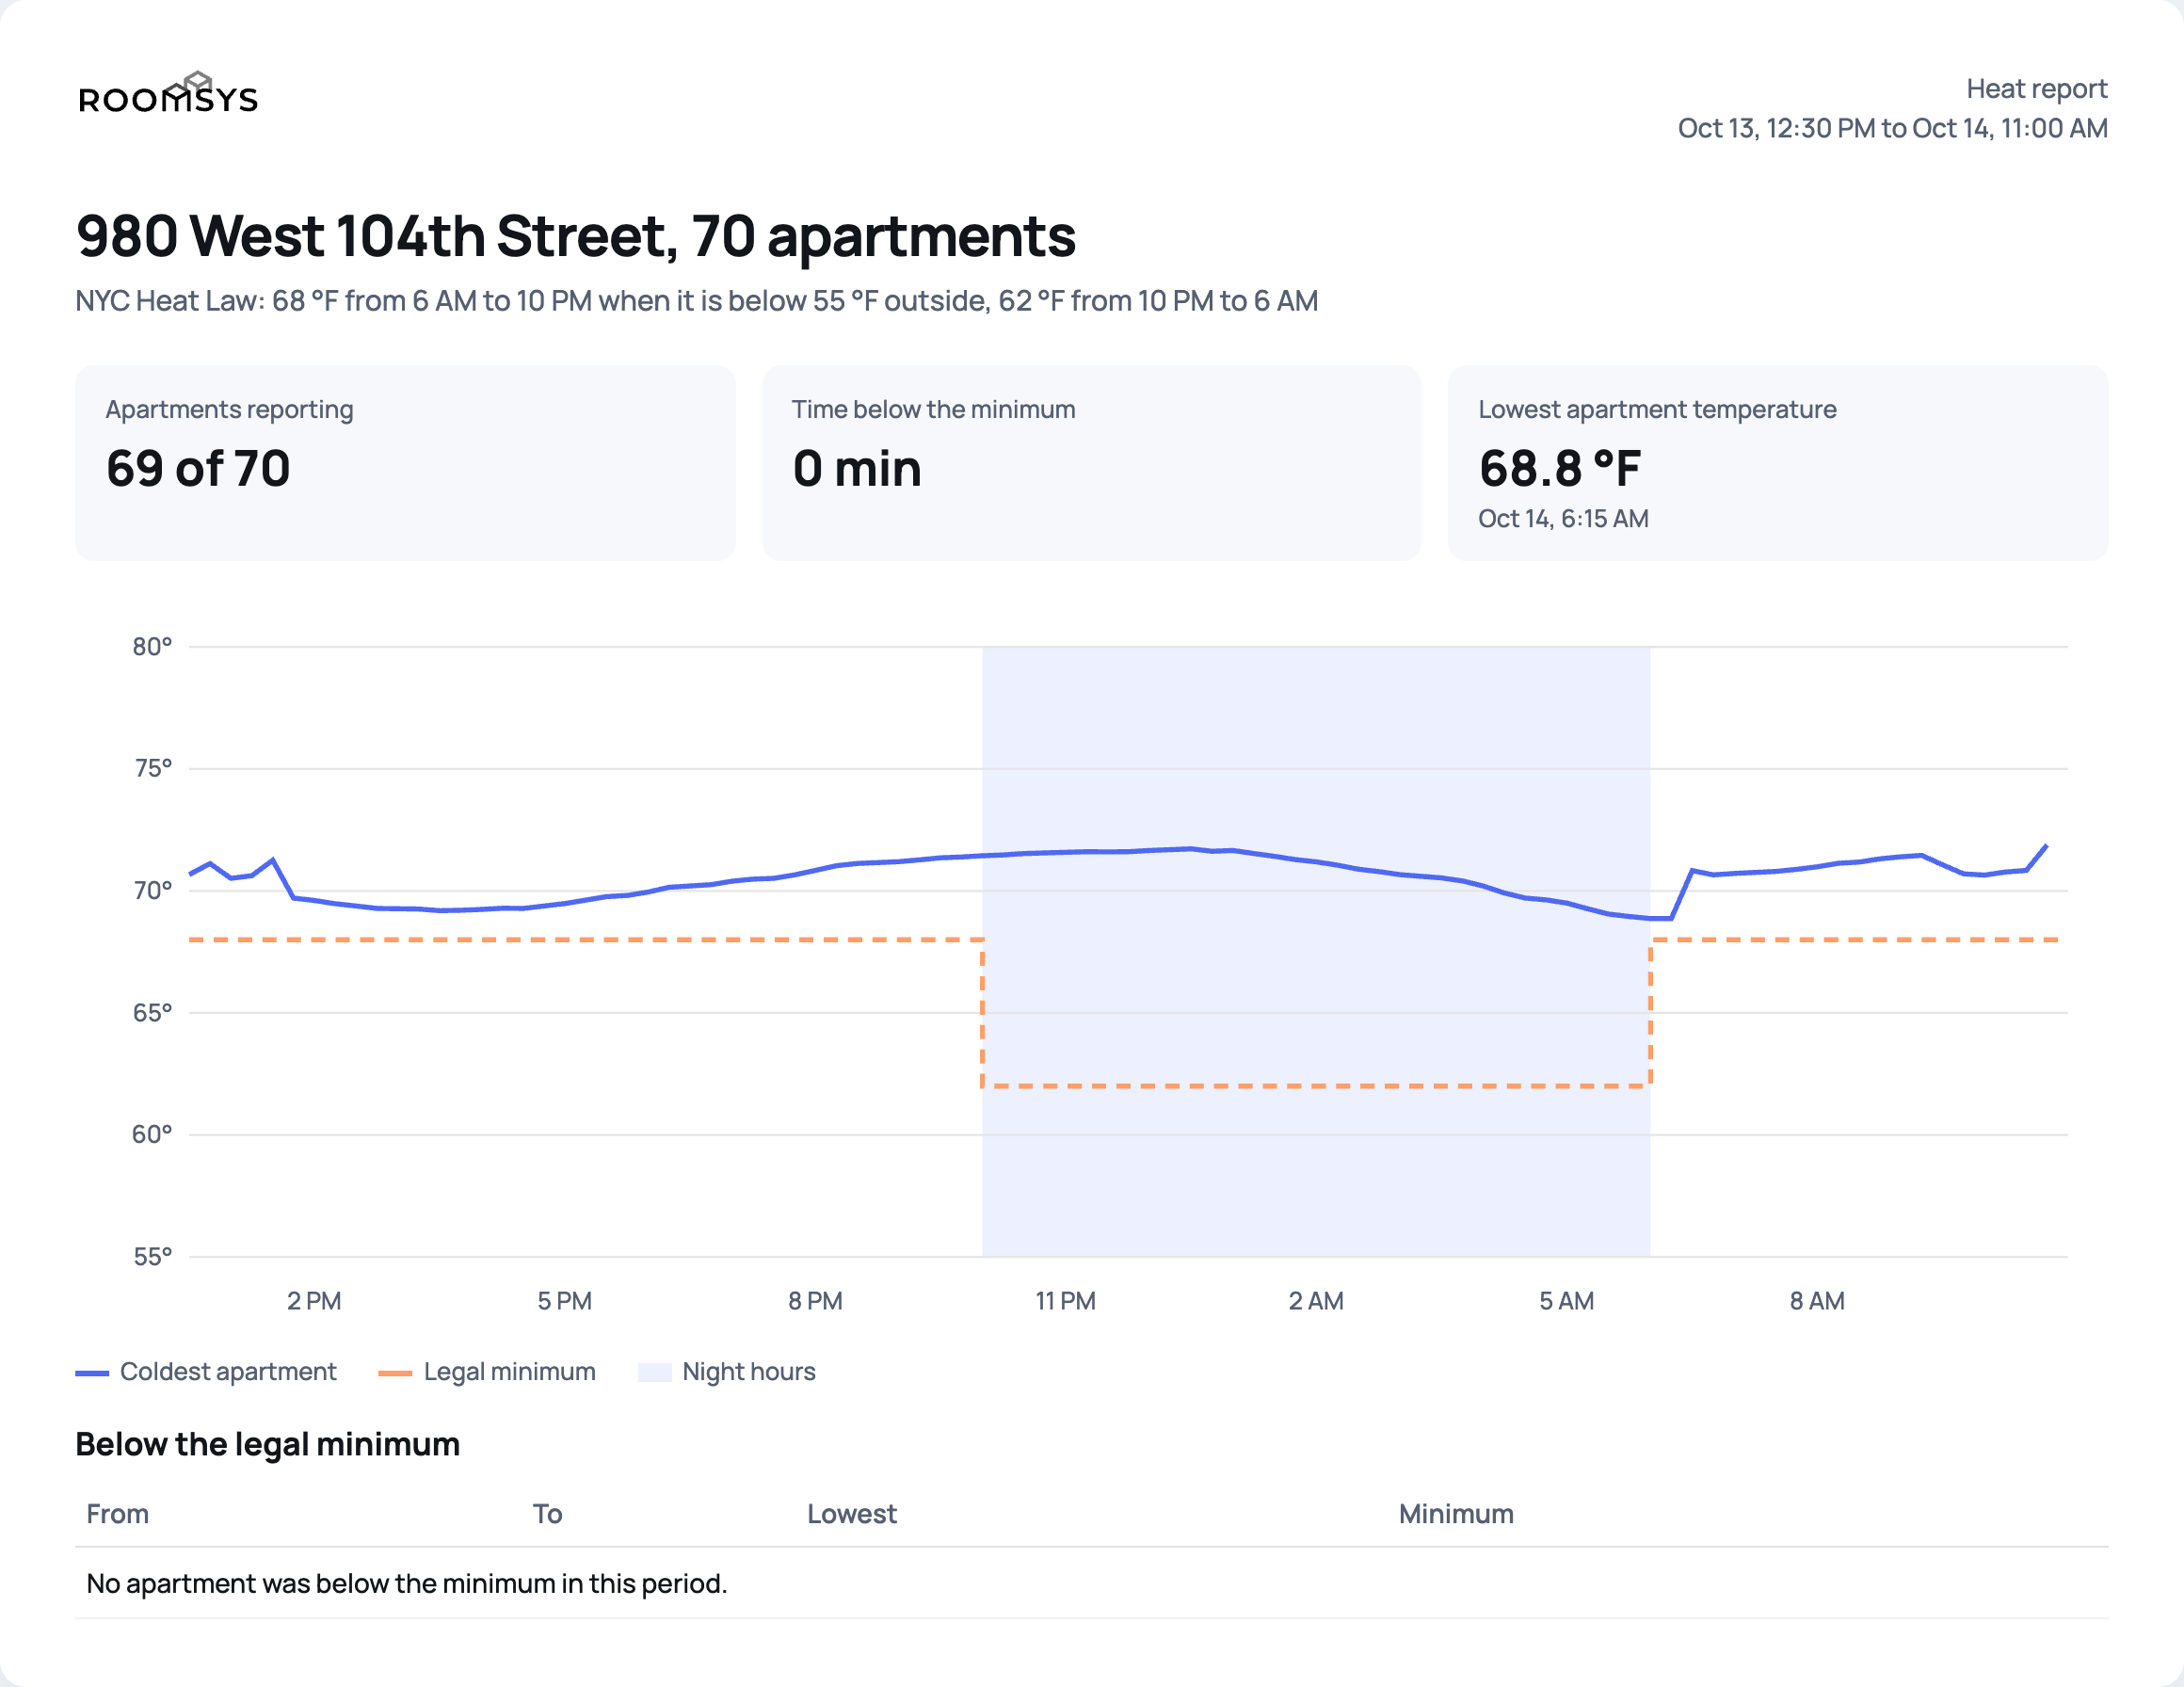Click the '5 PM' x-axis label

[564, 1301]
